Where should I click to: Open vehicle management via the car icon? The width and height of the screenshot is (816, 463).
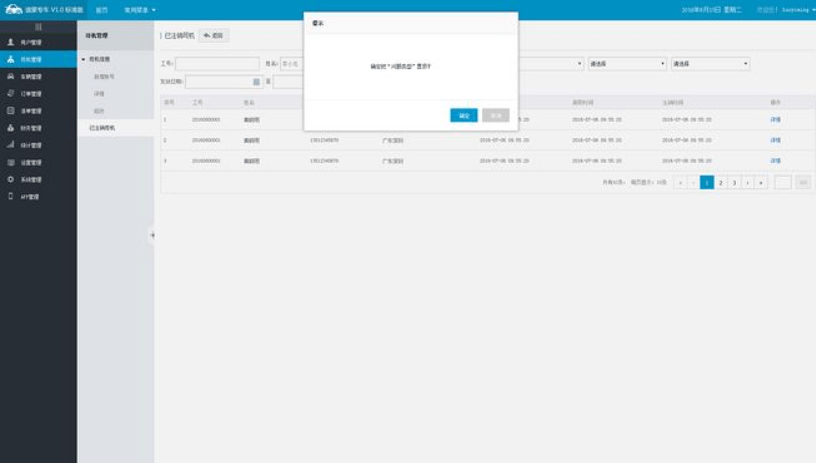click(x=10, y=77)
